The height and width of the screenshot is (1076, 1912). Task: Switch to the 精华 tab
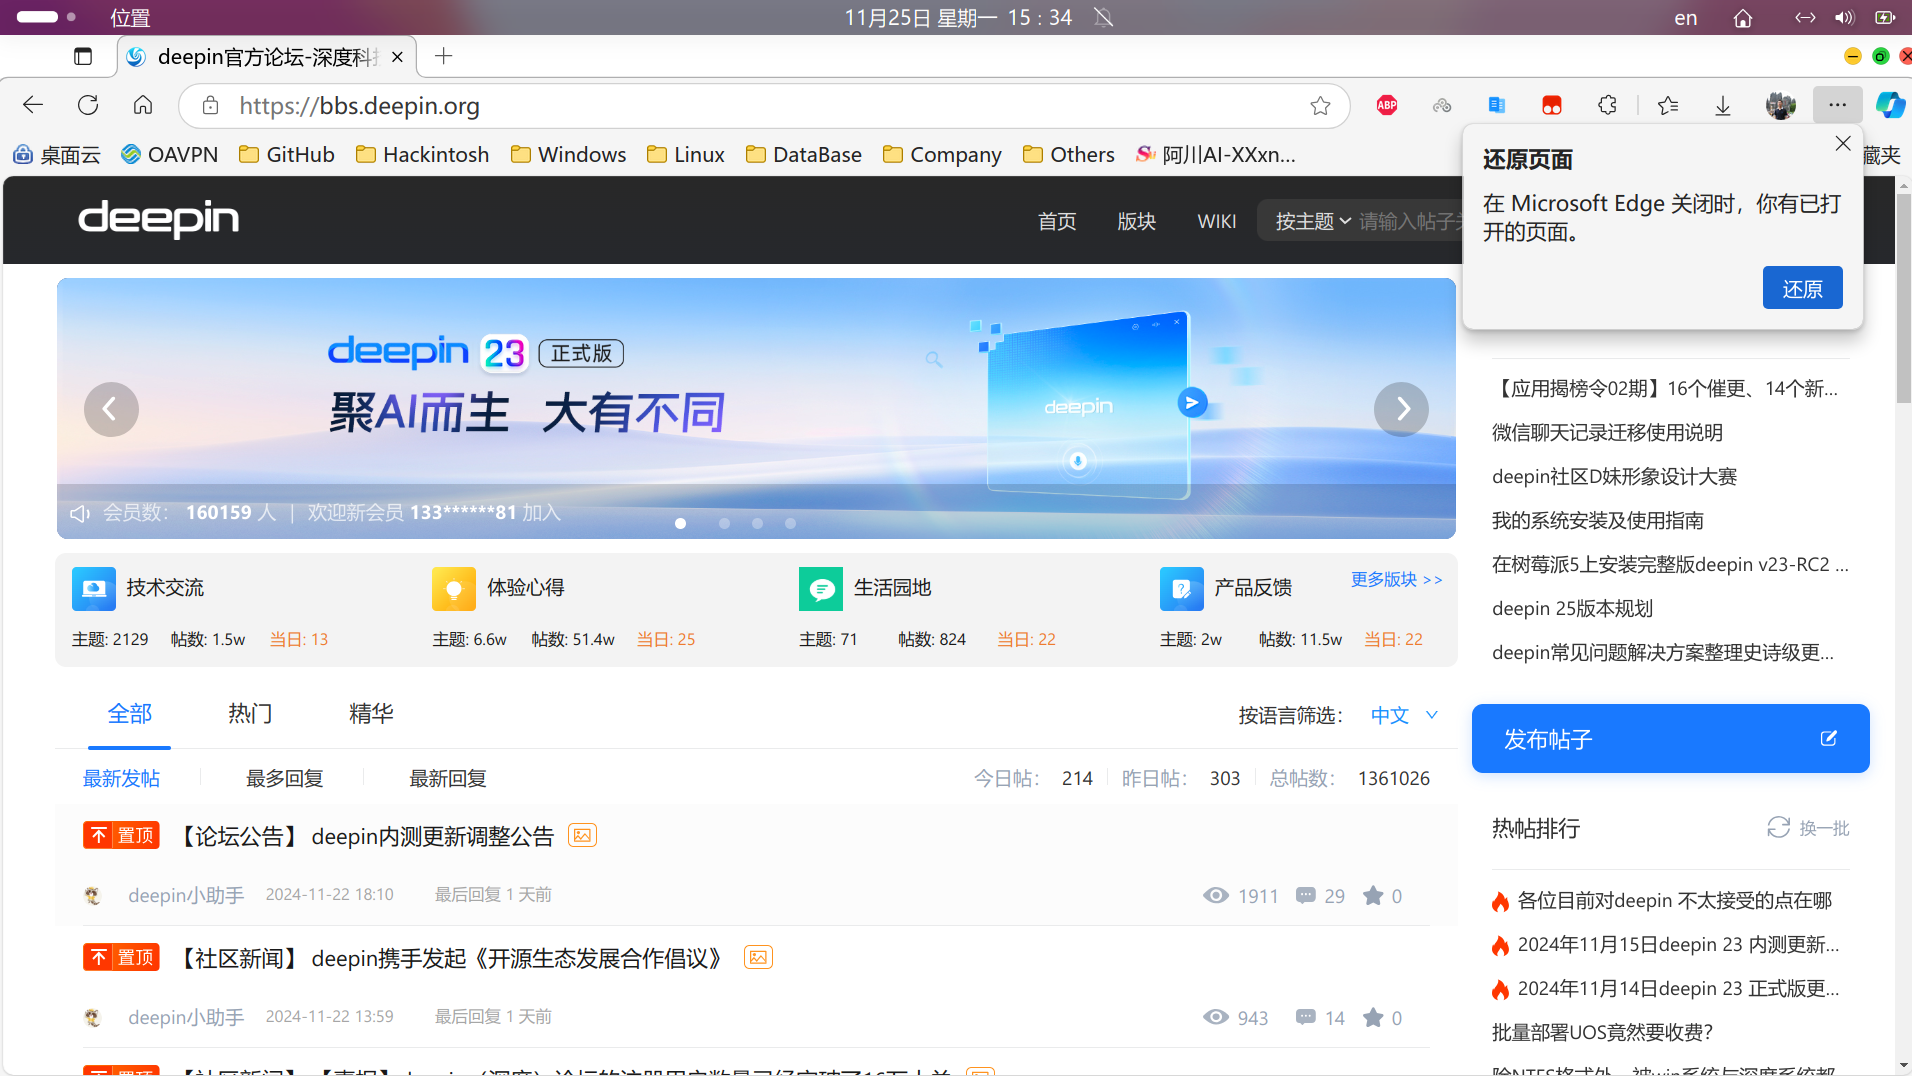click(371, 714)
